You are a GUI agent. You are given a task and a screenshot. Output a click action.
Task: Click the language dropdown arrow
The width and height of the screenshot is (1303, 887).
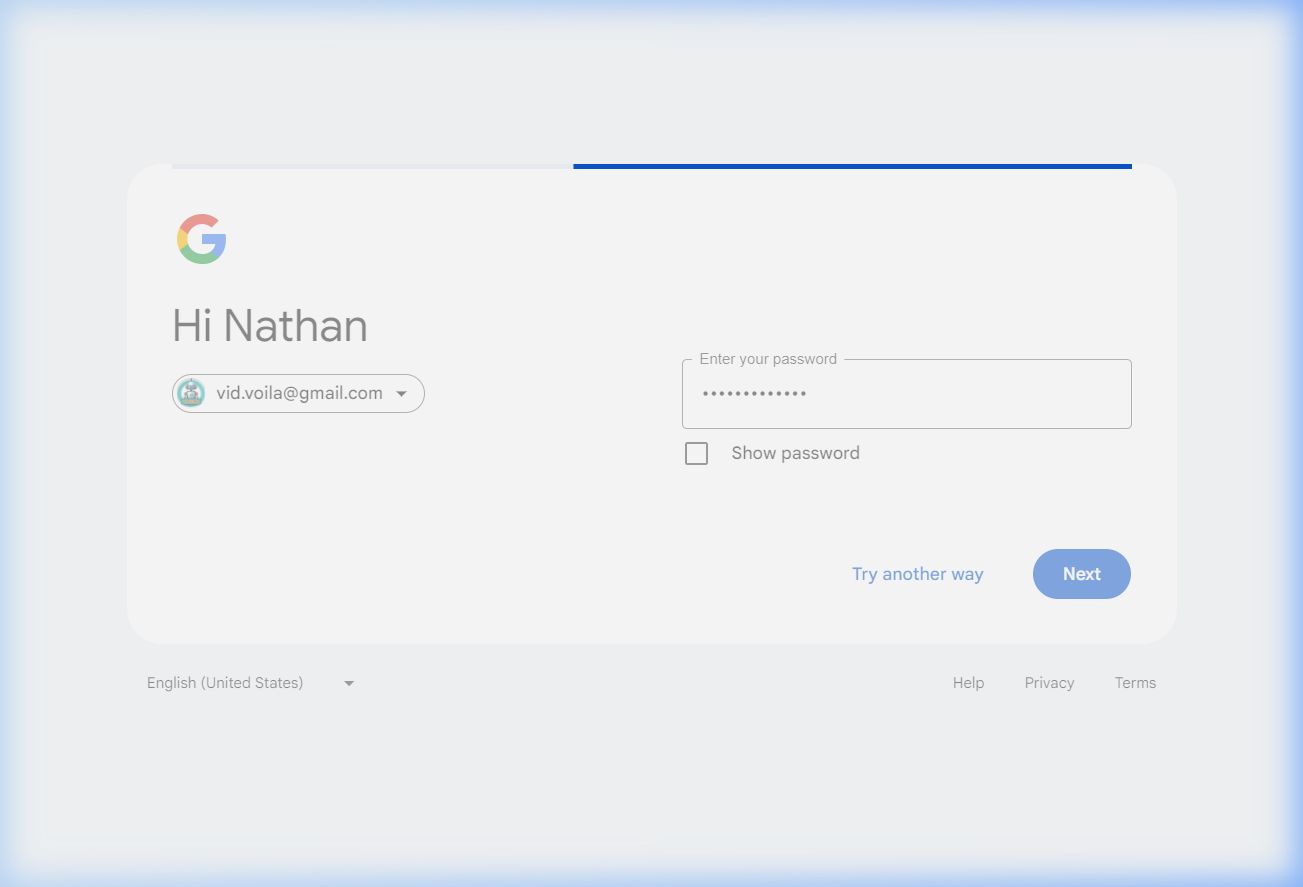point(349,683)
